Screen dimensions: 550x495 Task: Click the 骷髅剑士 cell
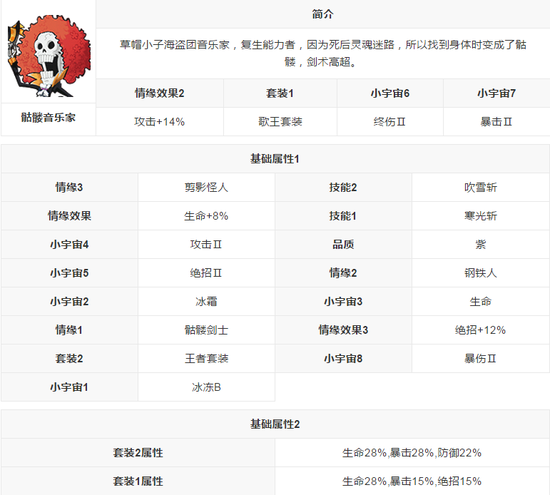pyautogui.click(x=207, y=330)
